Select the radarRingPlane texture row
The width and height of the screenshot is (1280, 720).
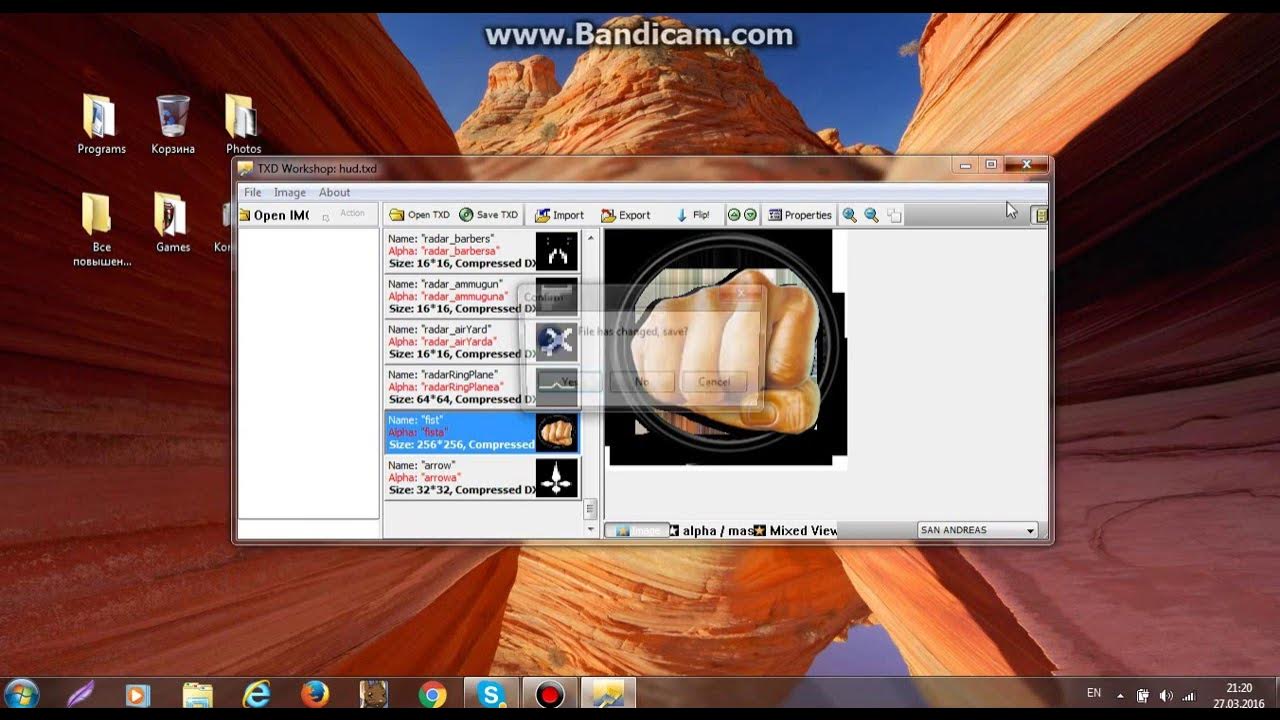[482, 387]
